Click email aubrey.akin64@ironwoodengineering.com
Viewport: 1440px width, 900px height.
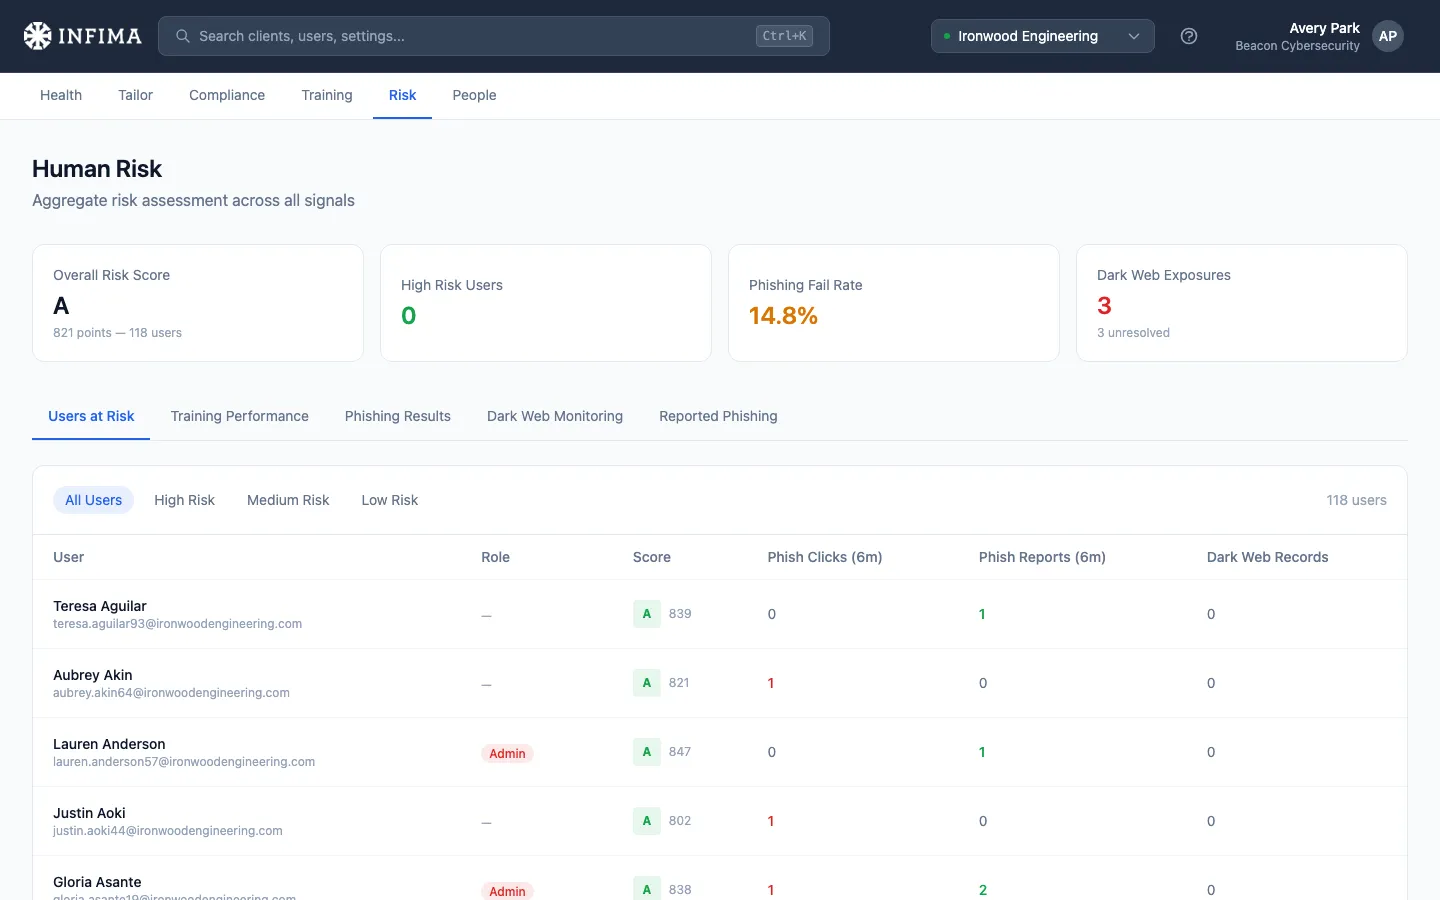[171, 693]
